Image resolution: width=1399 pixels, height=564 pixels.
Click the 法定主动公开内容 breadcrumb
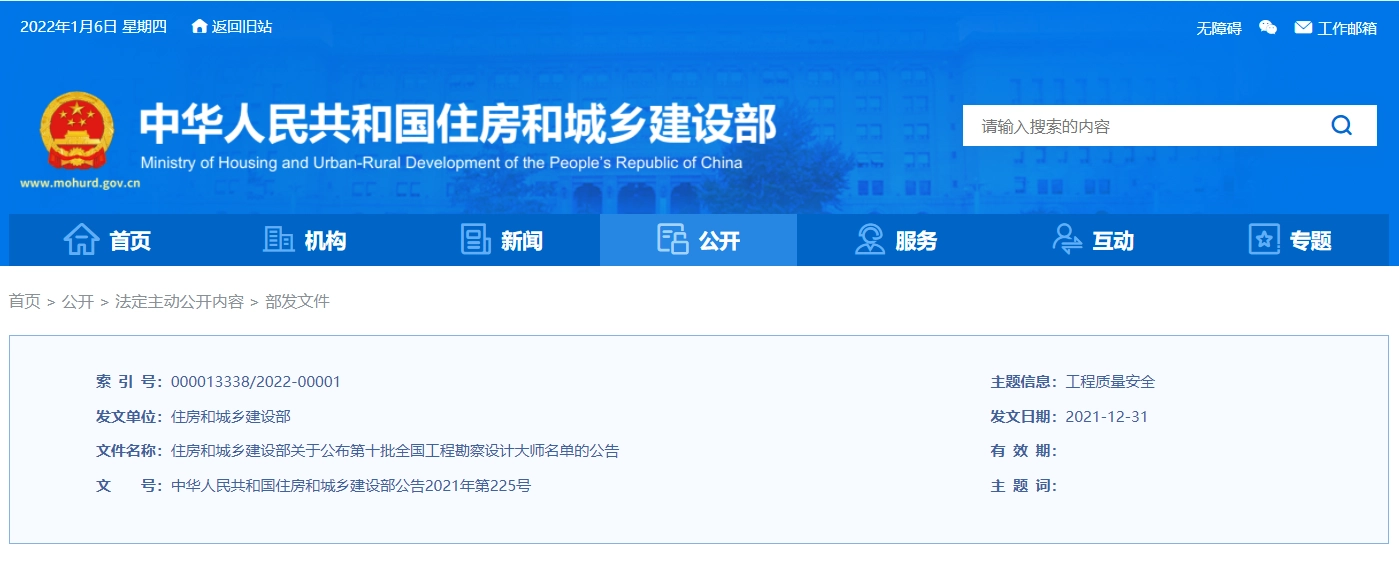pyautogui.click(x=179, y=301)
